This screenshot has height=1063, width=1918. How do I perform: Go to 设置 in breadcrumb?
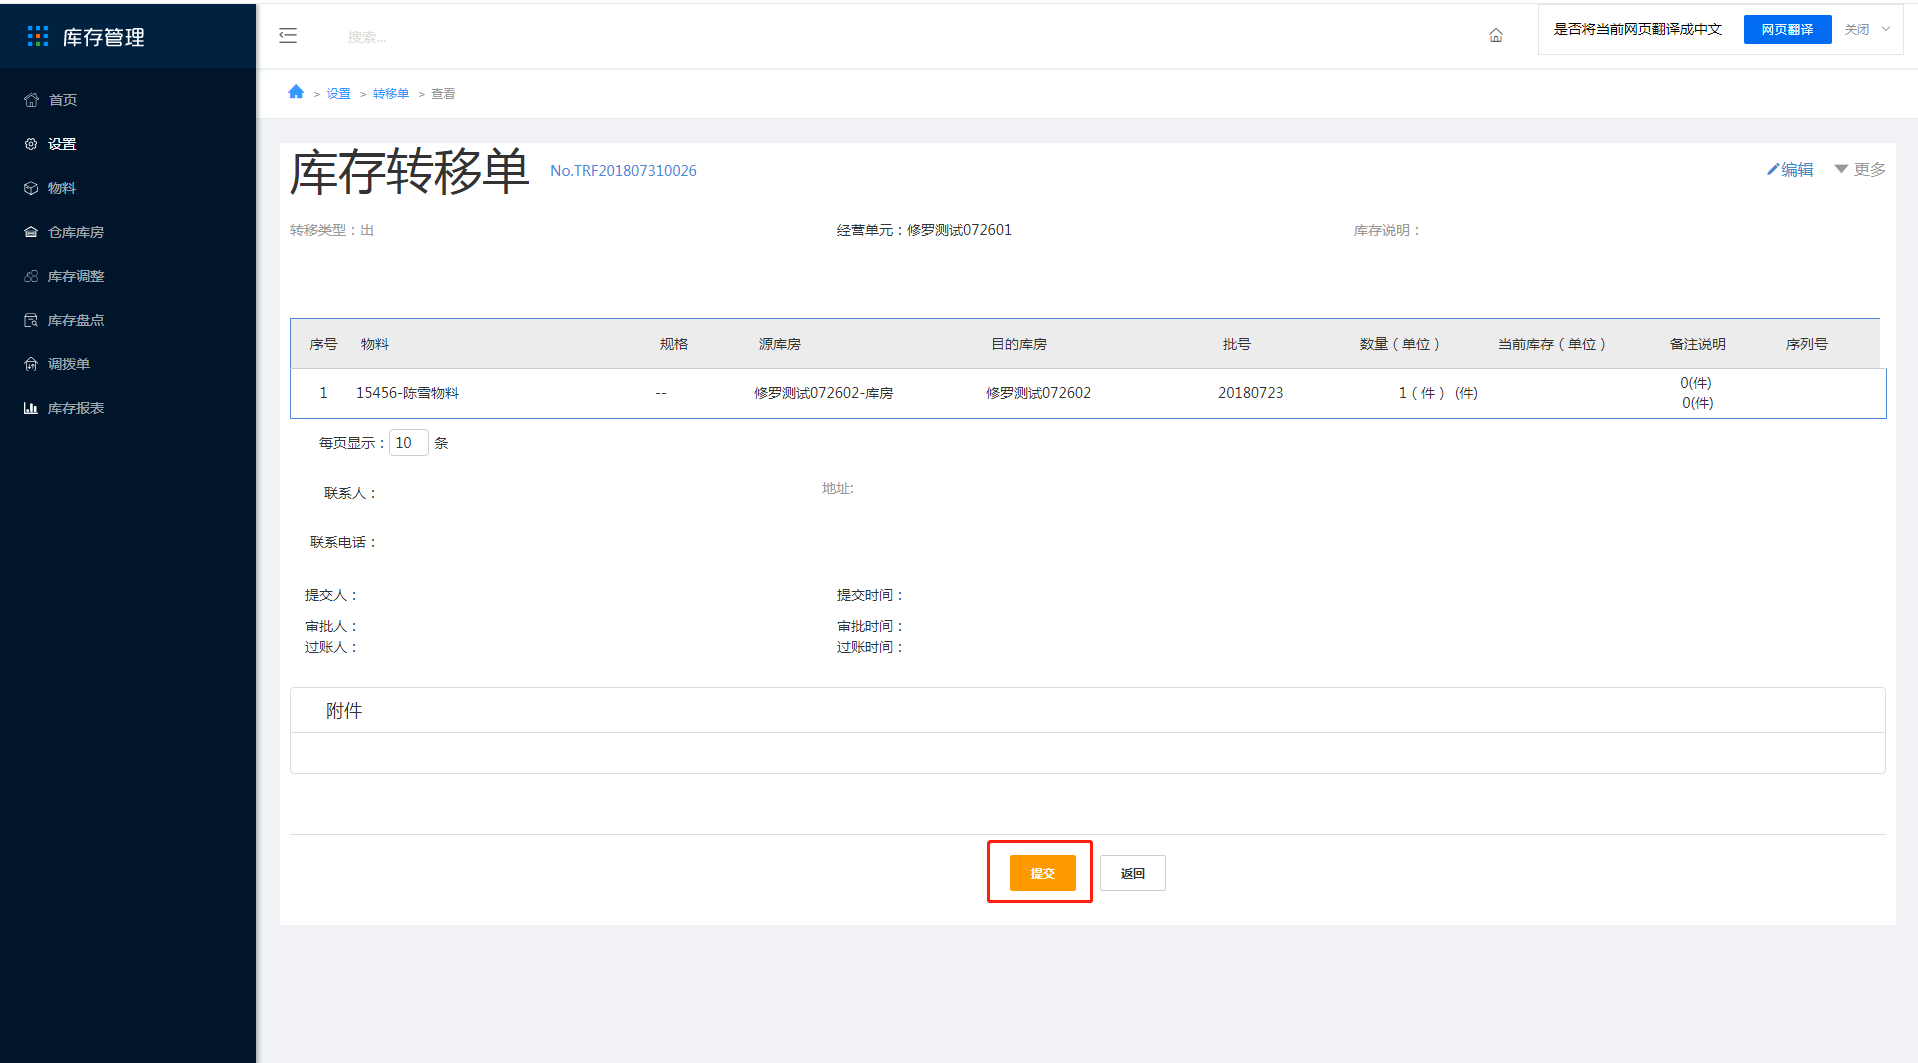pyautogui.click(x=338, y=93)
